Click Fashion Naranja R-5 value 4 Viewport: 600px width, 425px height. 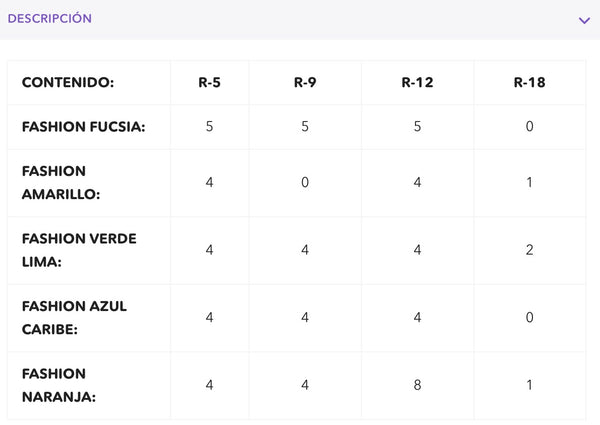209,385
